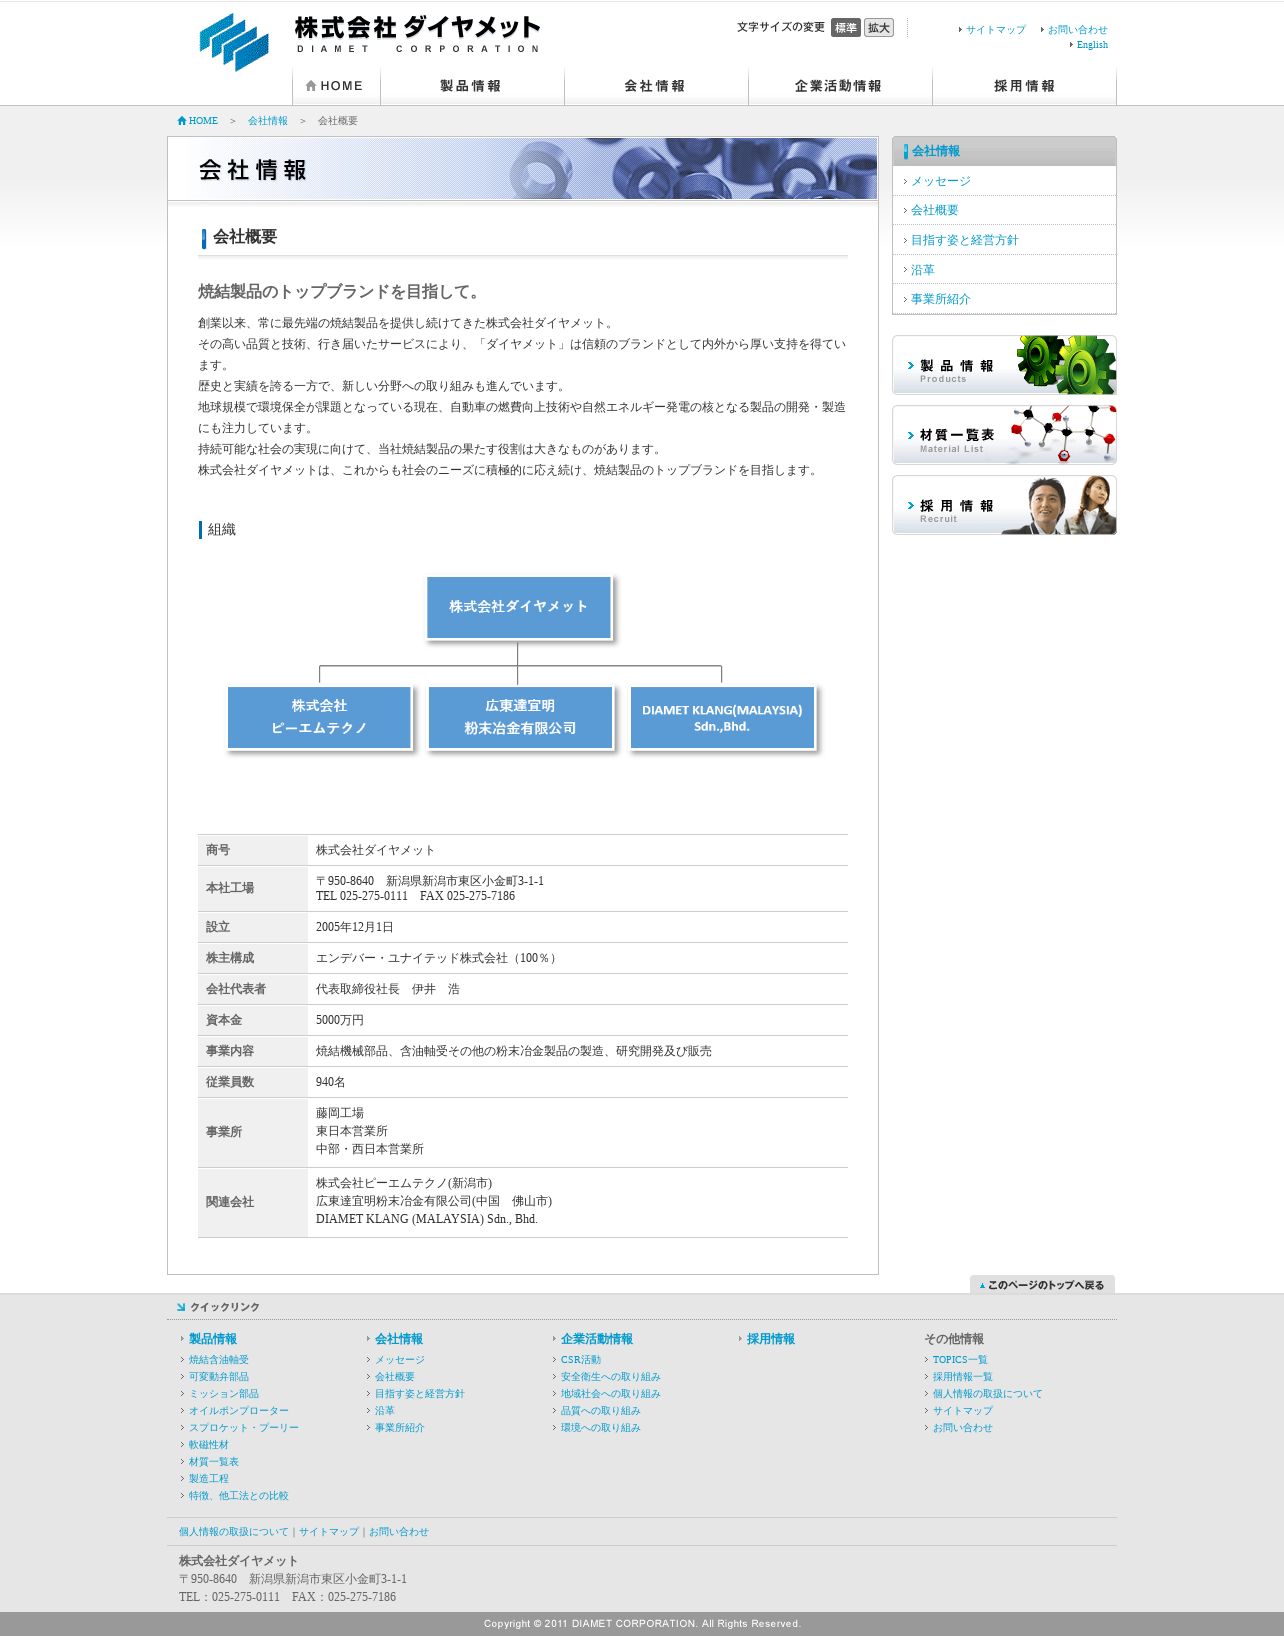Viewport: 1284px width, 1636px height.
Task: Click the 会社情報 sidebar heading
Action: tap(935, 151)
